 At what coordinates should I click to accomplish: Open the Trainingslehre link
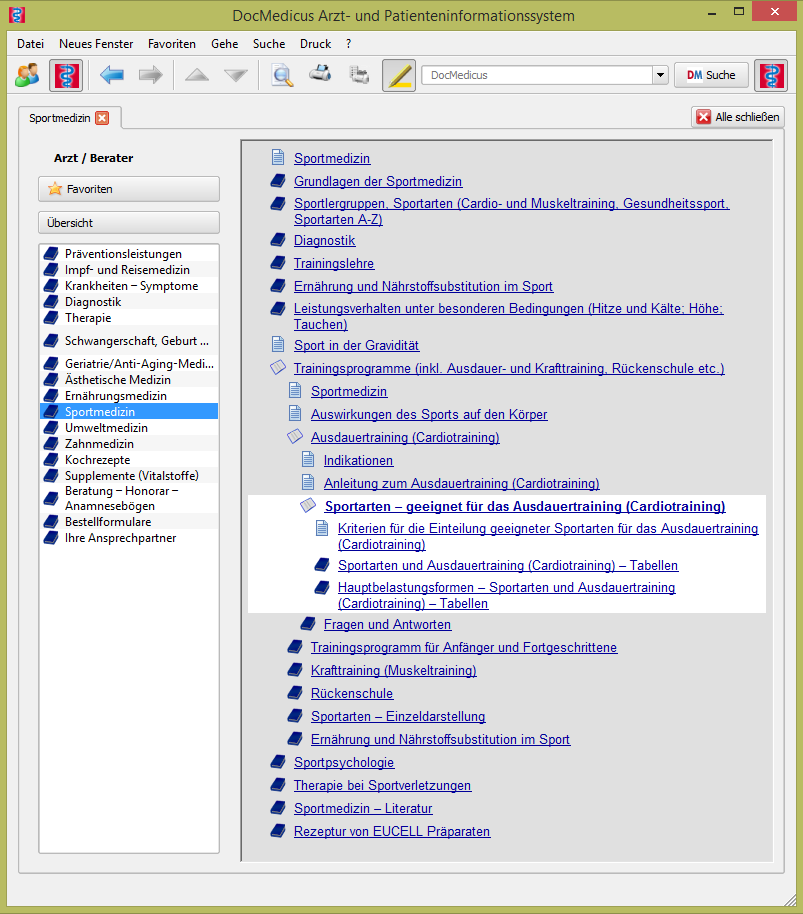point(334,263)
